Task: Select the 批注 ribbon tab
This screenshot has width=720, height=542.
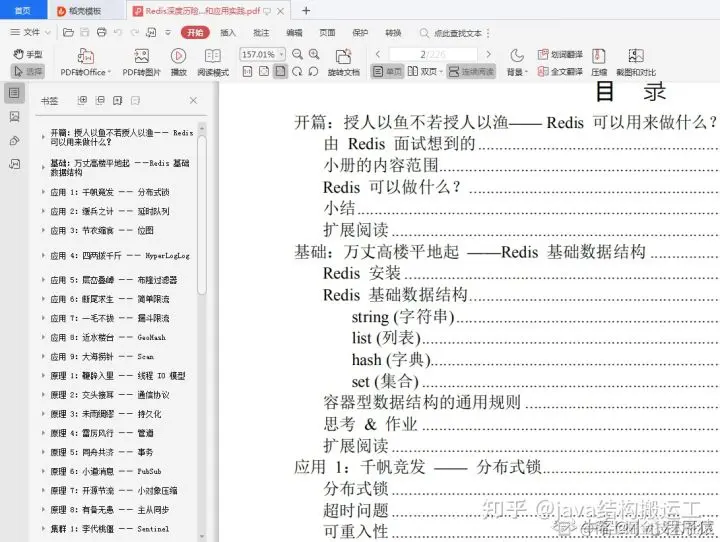Action: 261,33
